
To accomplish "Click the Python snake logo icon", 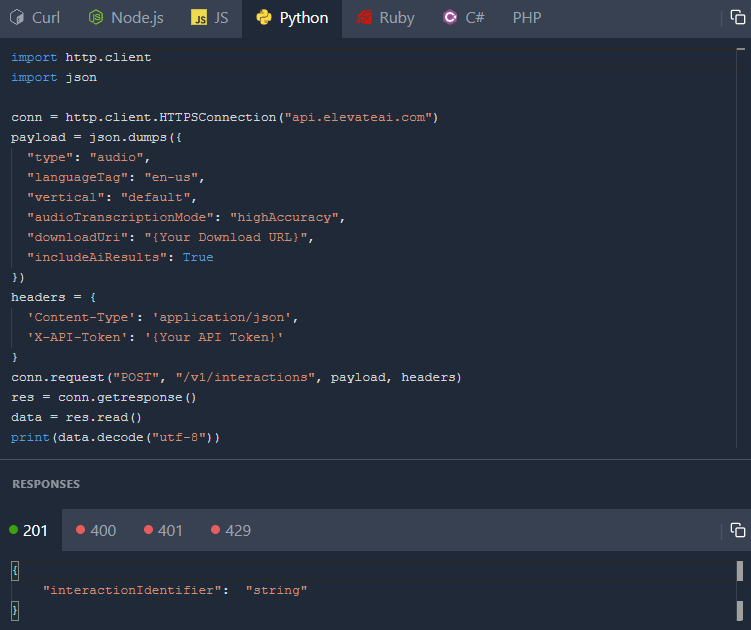I will [x=264, y=18].
